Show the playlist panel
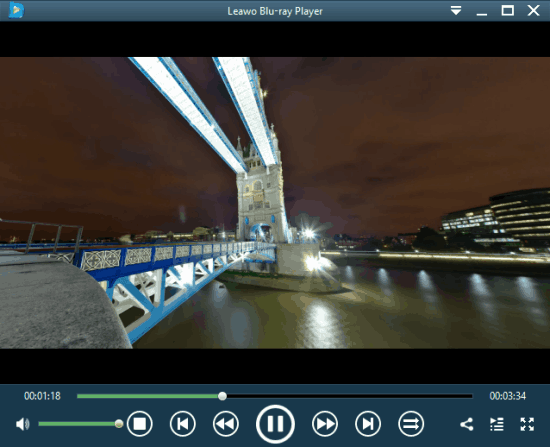 497,424
